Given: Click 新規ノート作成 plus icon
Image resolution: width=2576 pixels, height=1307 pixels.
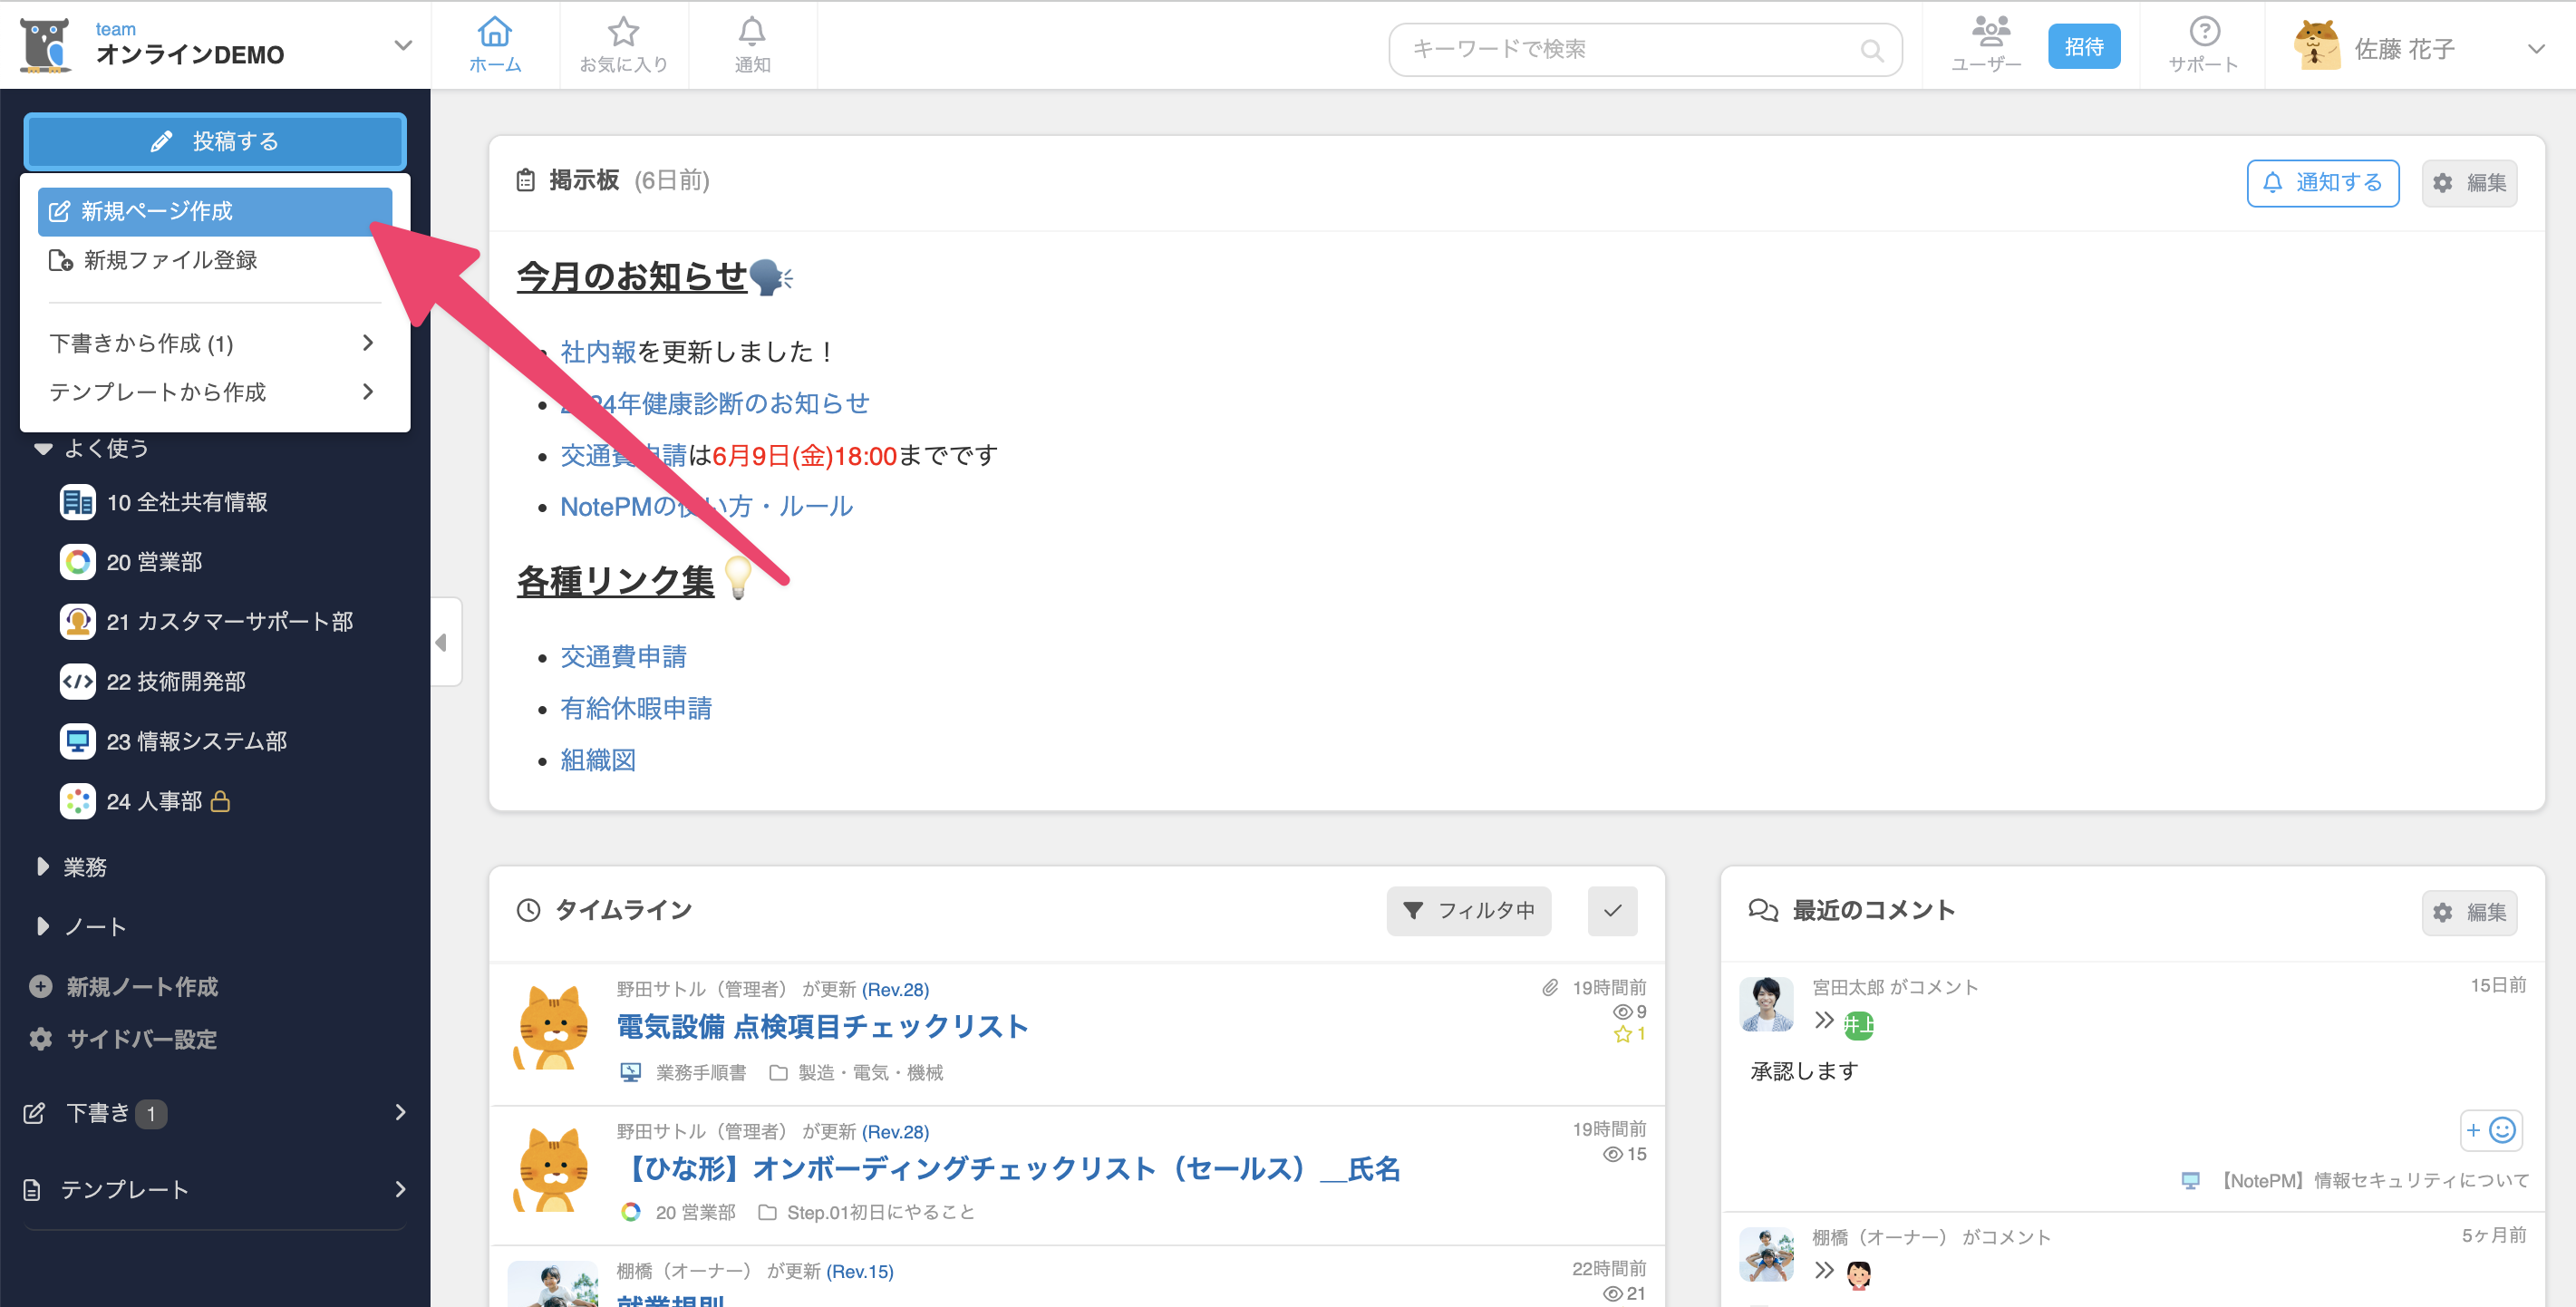Looking at the screenshot, I should click(x=40, y=987).
